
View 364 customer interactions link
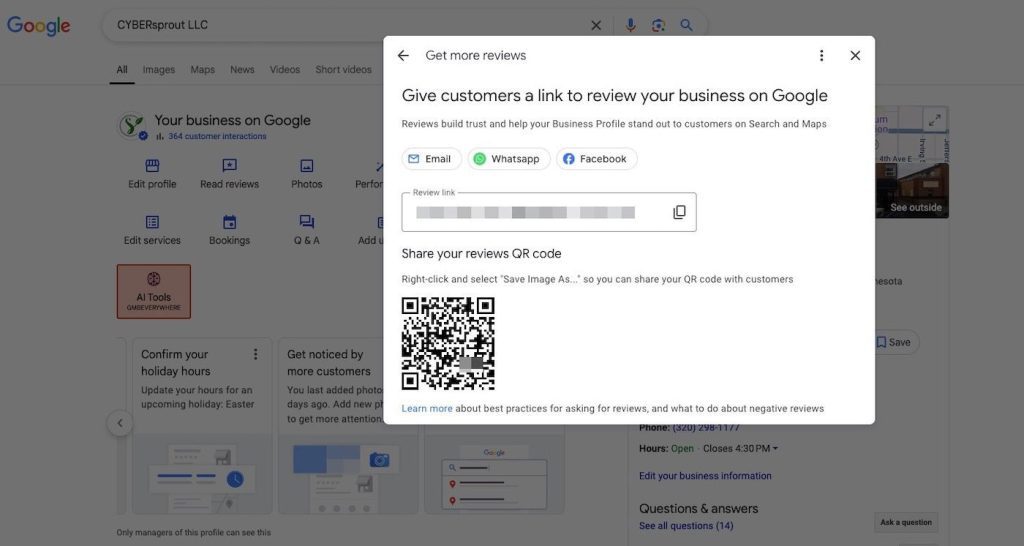click(217, 136)
